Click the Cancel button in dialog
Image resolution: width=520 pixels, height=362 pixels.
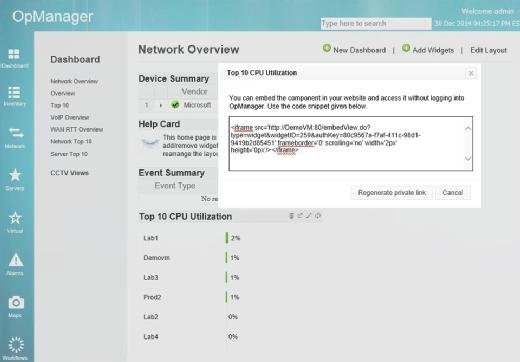pos(453,193)
